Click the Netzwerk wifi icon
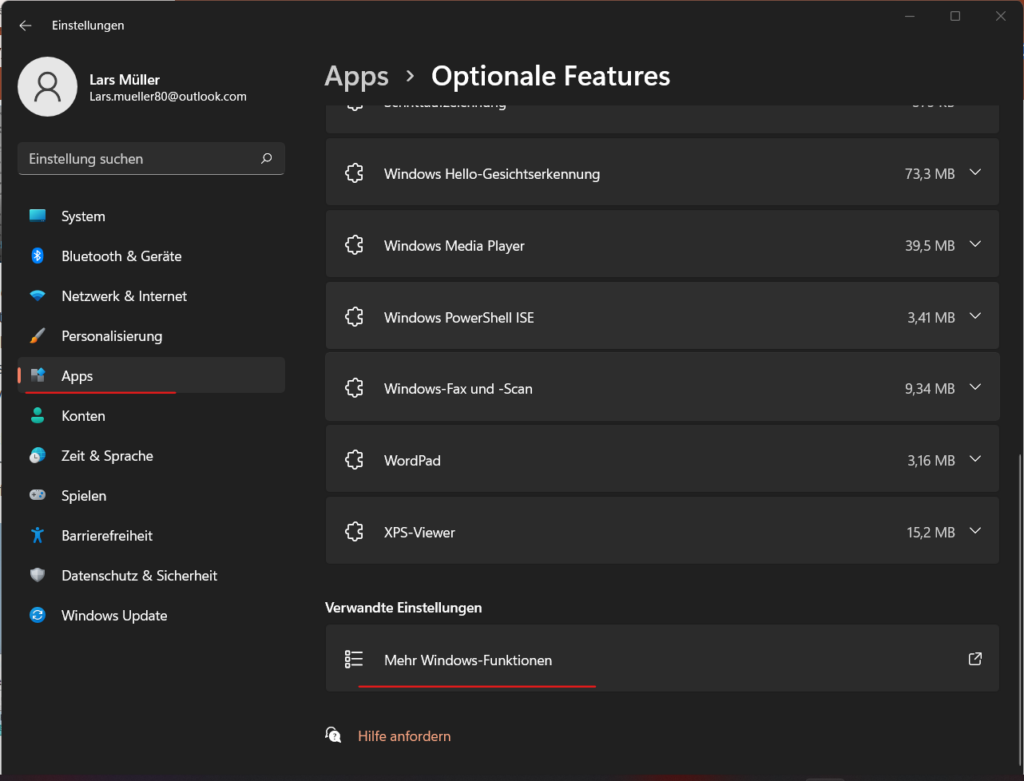1024x781 pixels. point(37,296)
